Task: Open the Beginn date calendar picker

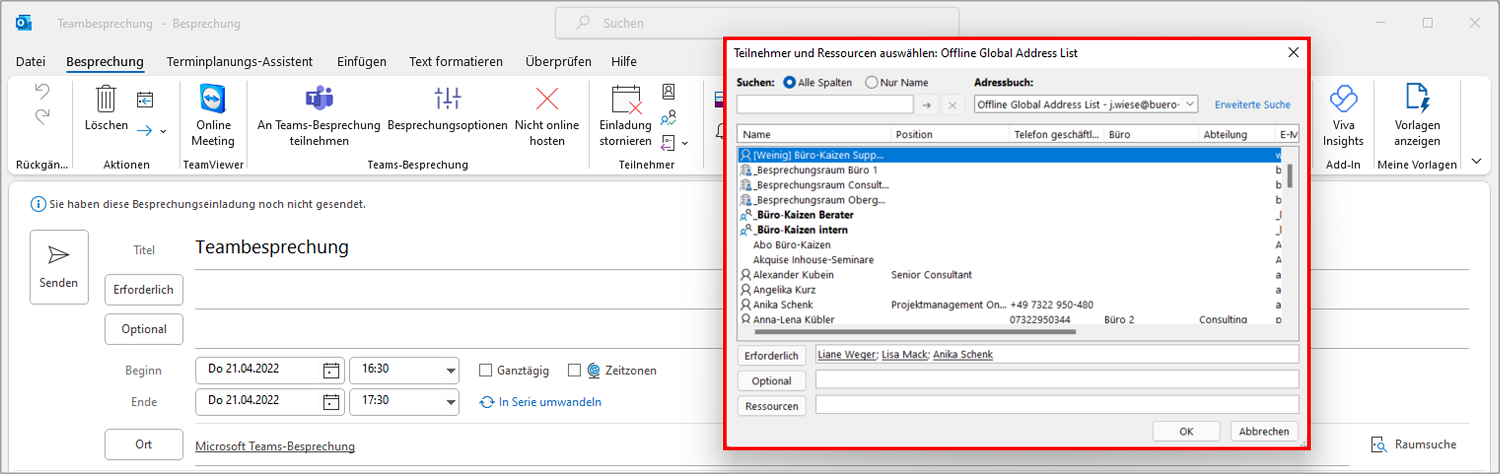Action: pyautogui.click(x=331, y=370)
